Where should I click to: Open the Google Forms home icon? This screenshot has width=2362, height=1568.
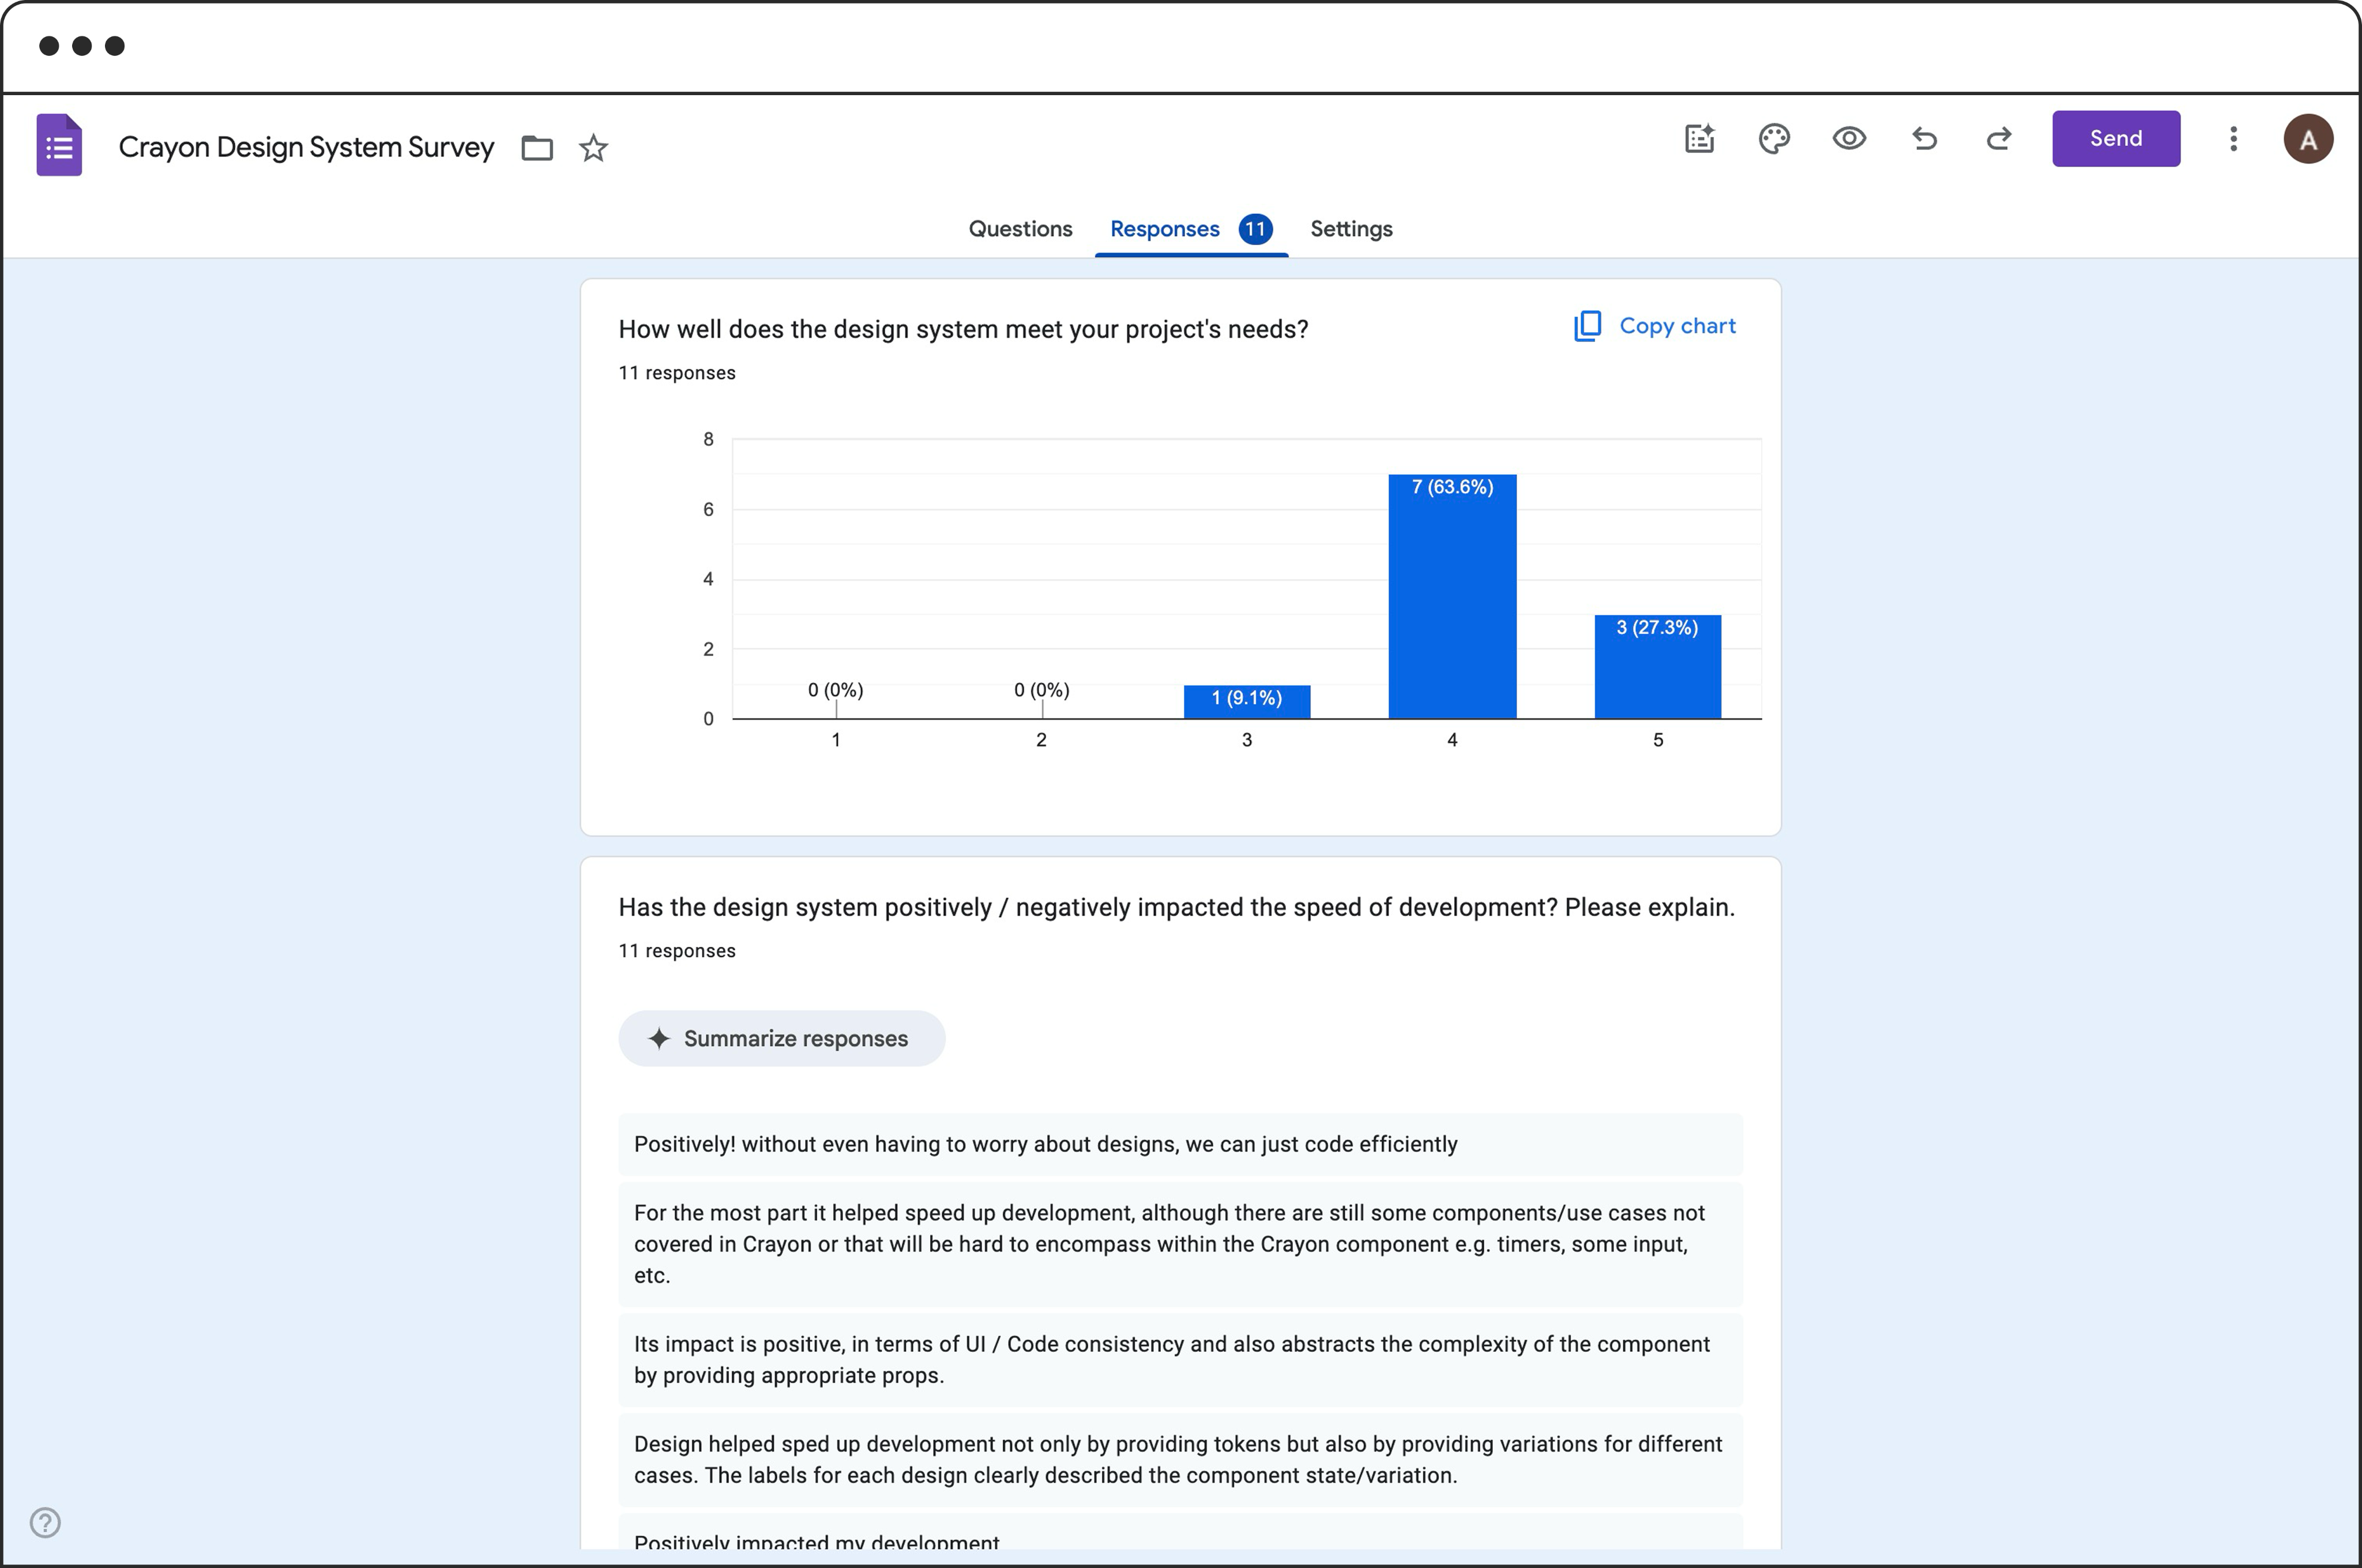(x=59, y=145)
